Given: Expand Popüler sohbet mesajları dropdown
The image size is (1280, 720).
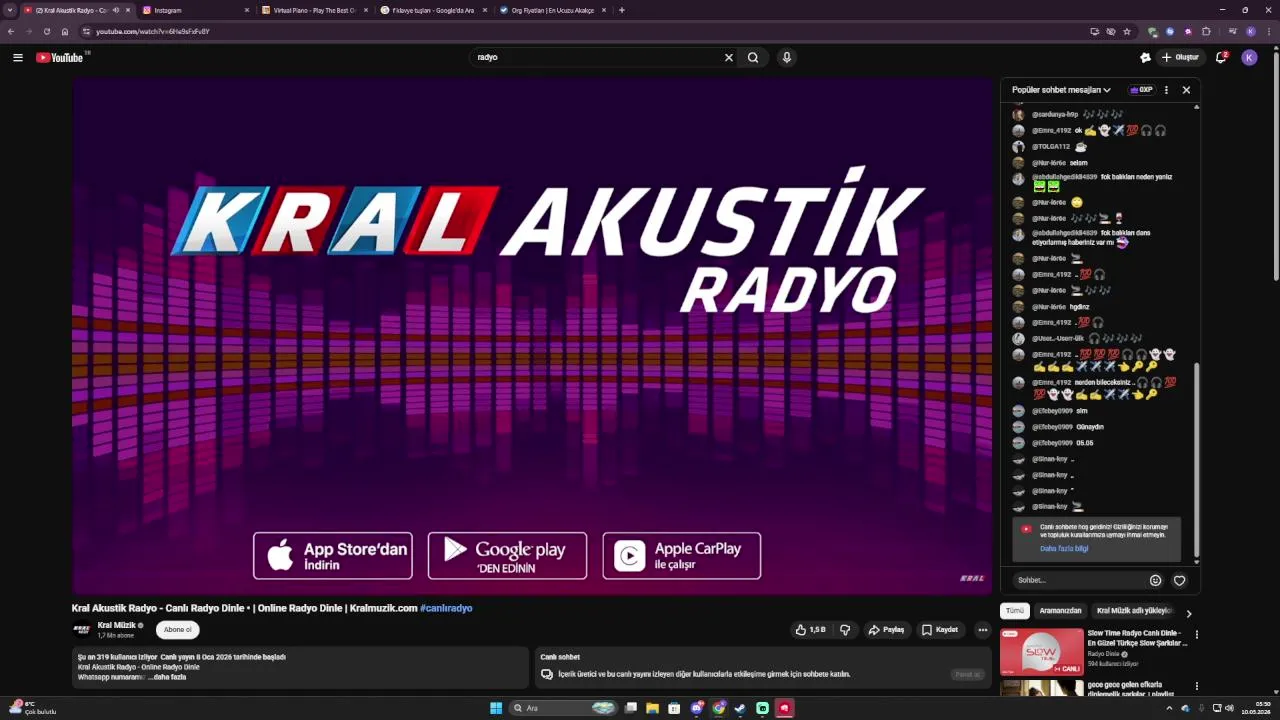Looking at the screenshot, I should (1061, 90).
